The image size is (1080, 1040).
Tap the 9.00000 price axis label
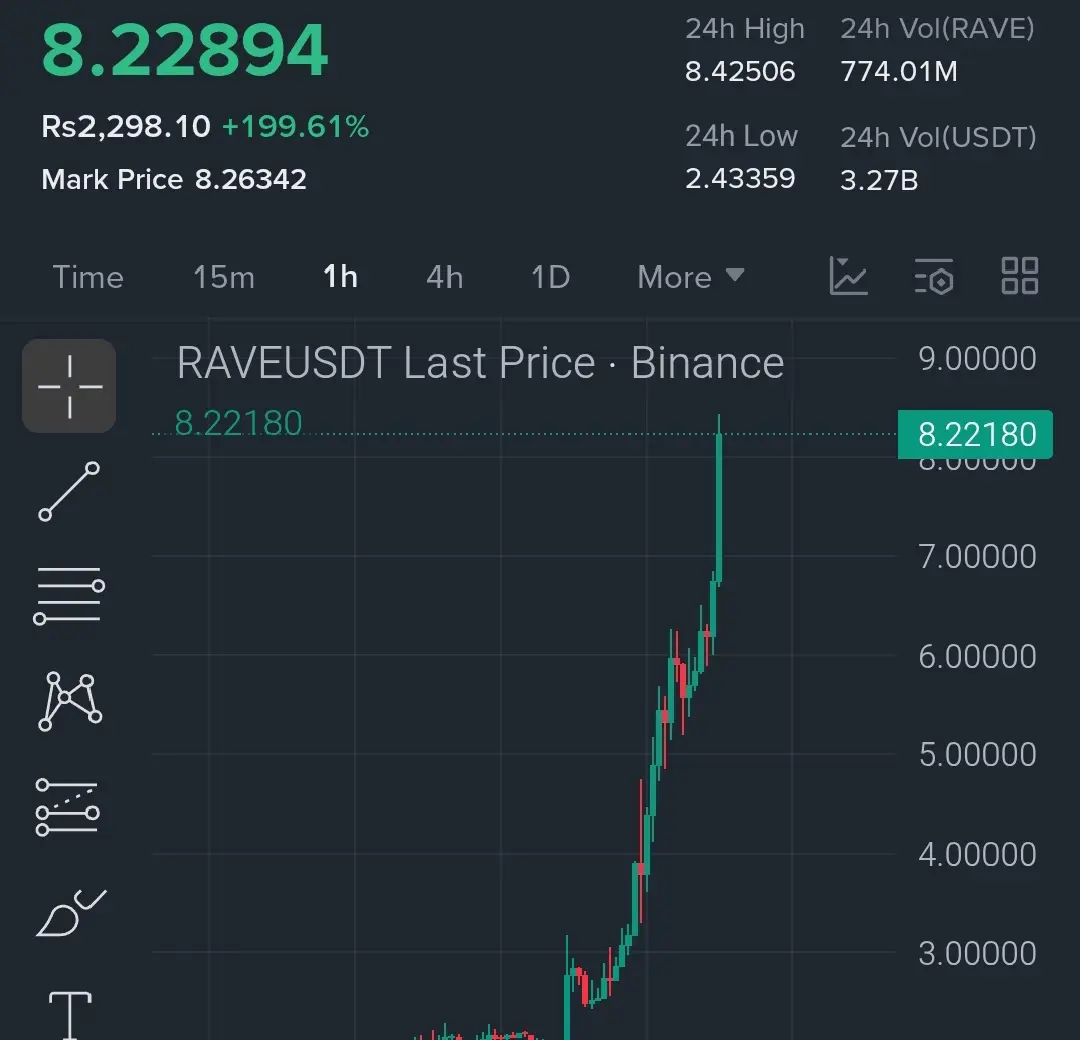pyautogui.click(x=977, y=359)
